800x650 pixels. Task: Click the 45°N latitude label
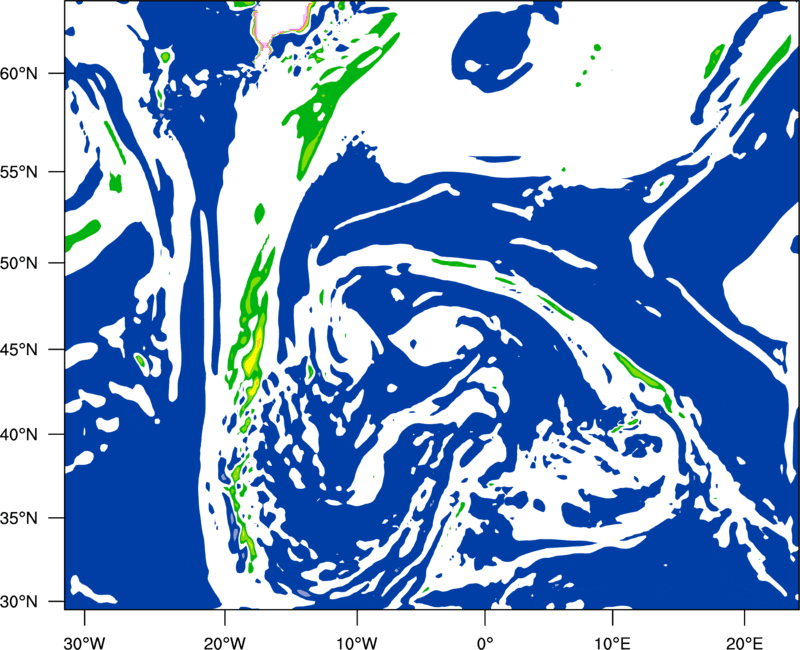[x=19, y=350]
